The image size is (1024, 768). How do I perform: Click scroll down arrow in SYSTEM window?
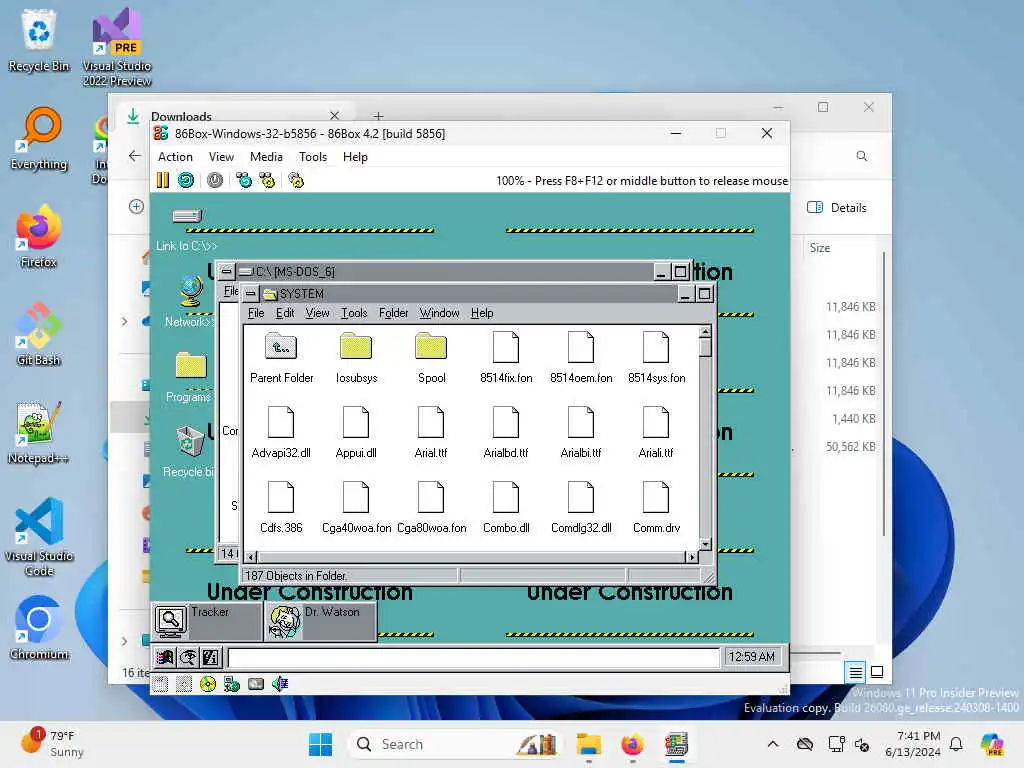coord(705,544)
